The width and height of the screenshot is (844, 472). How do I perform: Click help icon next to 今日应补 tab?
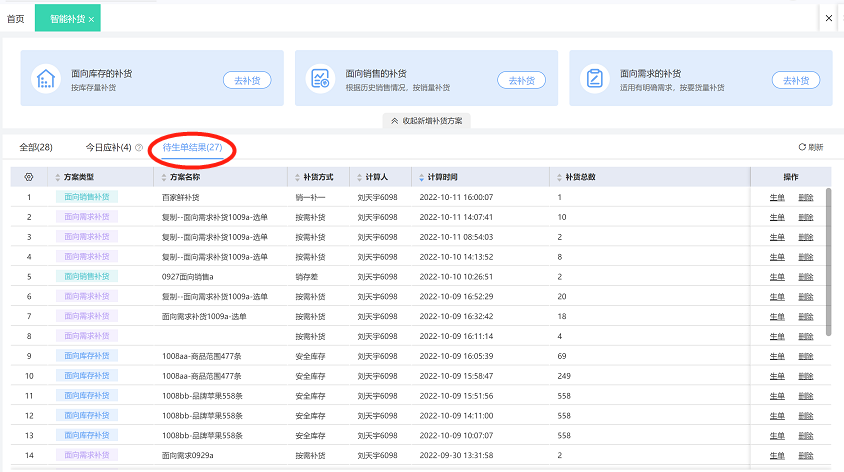[138, 148]
